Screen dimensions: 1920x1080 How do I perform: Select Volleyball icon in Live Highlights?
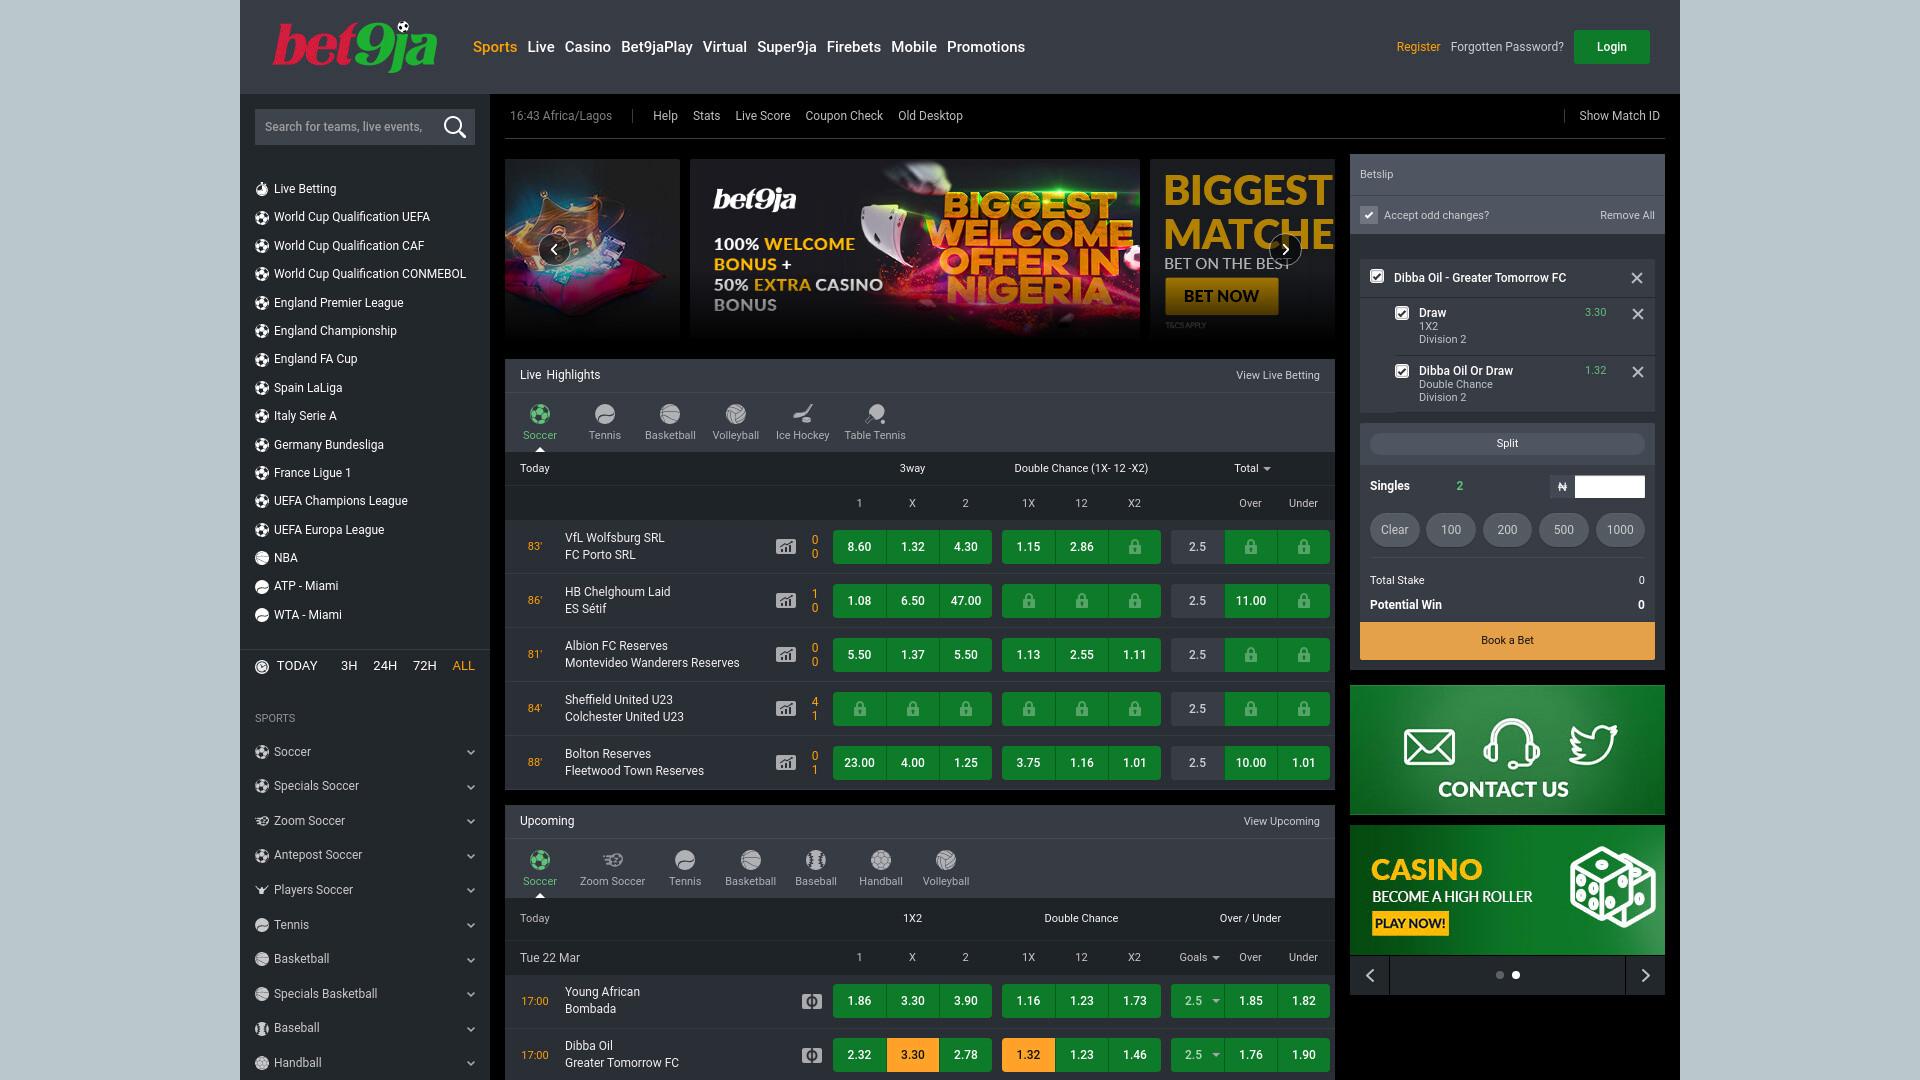click(736, 414)
